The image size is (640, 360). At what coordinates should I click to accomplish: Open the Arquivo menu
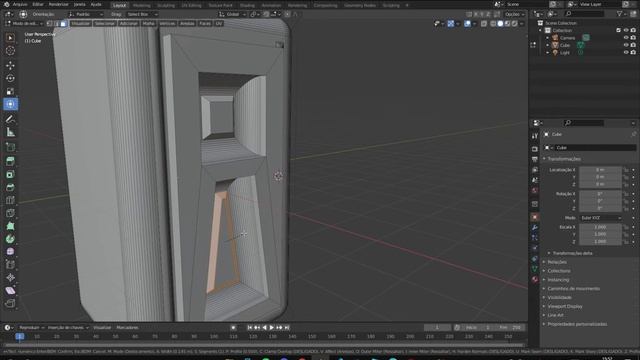tap(20, 4)
